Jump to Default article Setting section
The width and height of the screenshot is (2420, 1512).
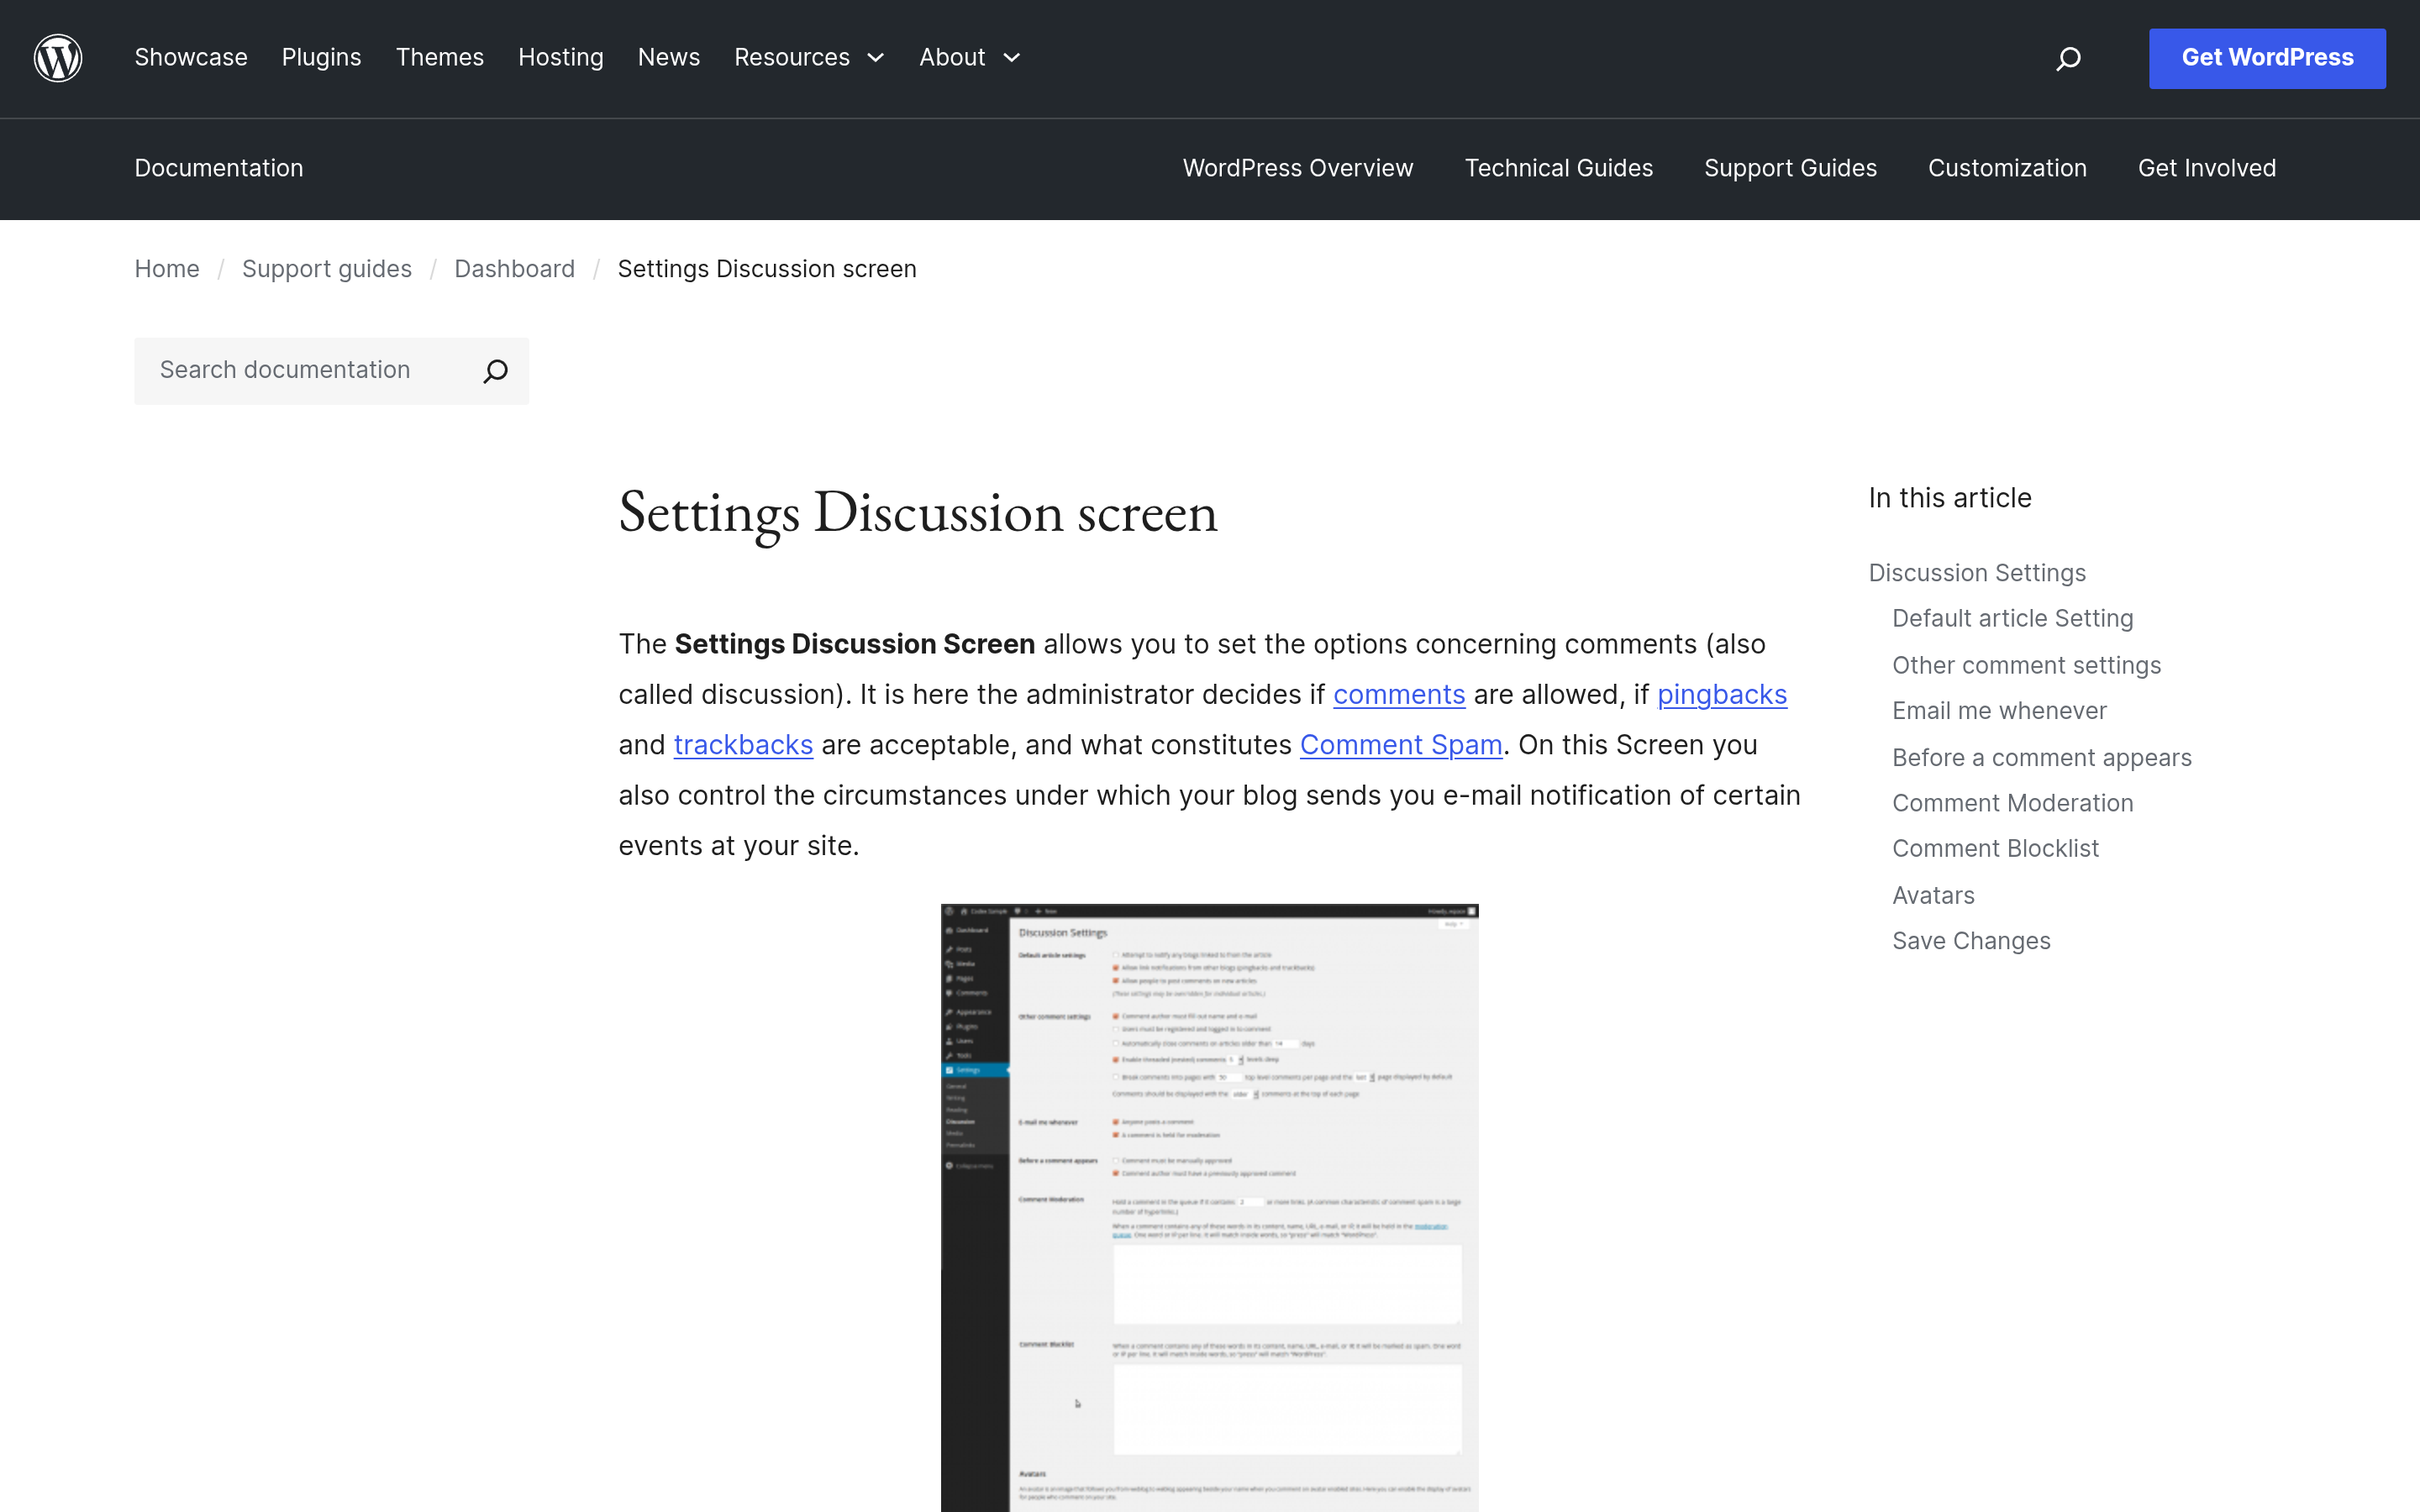[x=2012, y=619]
